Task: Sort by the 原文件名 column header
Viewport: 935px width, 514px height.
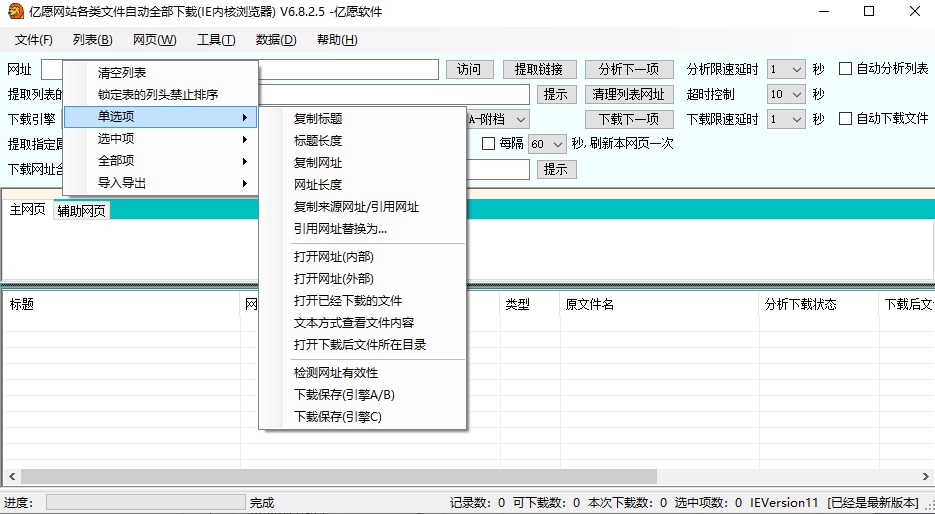Action: pos(659,305)
